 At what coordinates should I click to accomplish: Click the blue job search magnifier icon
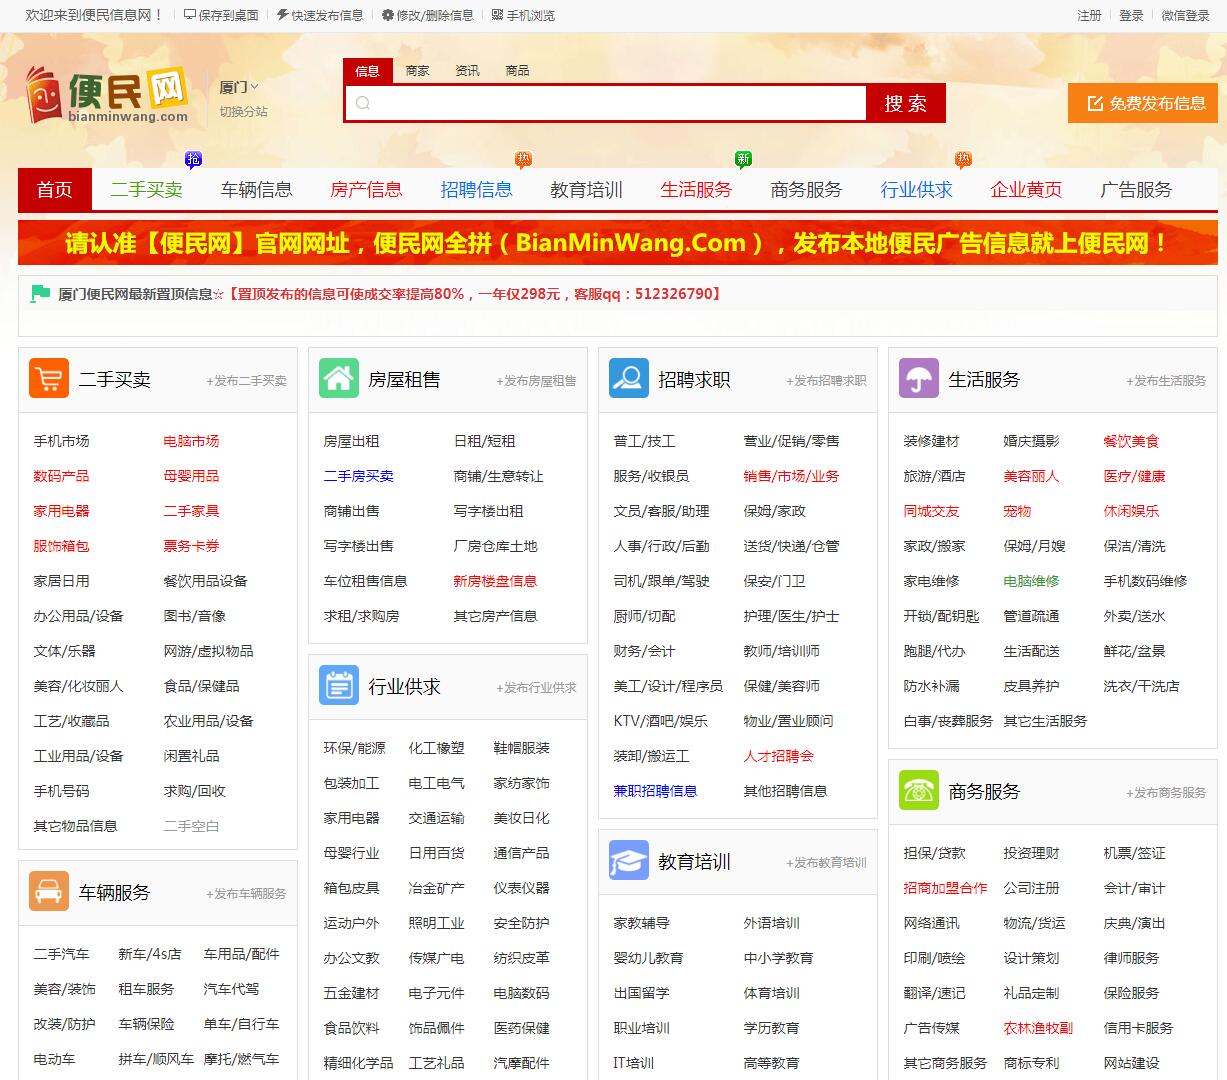[x=628, y=379]
